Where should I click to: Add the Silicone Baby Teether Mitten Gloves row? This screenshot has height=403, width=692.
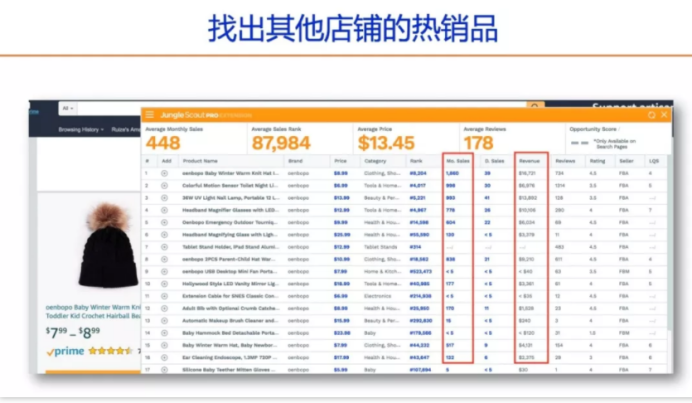point(164,370)
